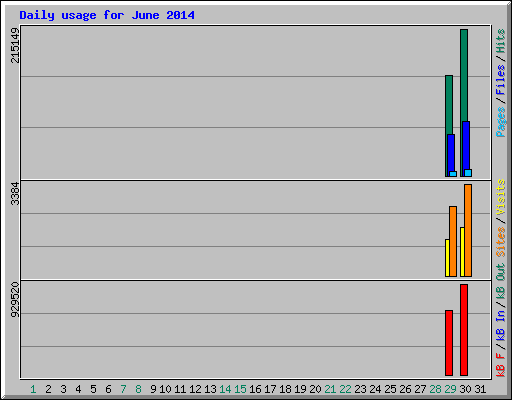Viewport: 512px width, 400px height.
Task: Click day 31 on the x-axis
Action: click(x=480, y=389)
